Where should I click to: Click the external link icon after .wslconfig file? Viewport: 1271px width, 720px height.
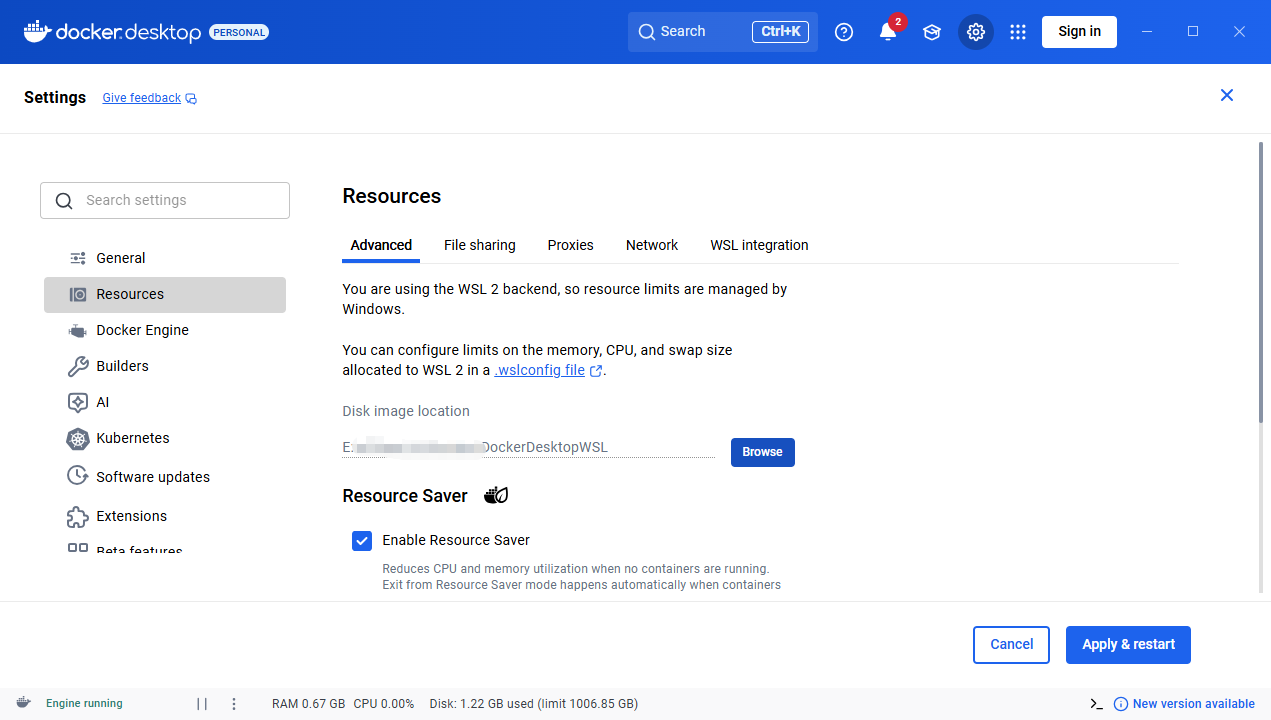(x=596, y=371)
